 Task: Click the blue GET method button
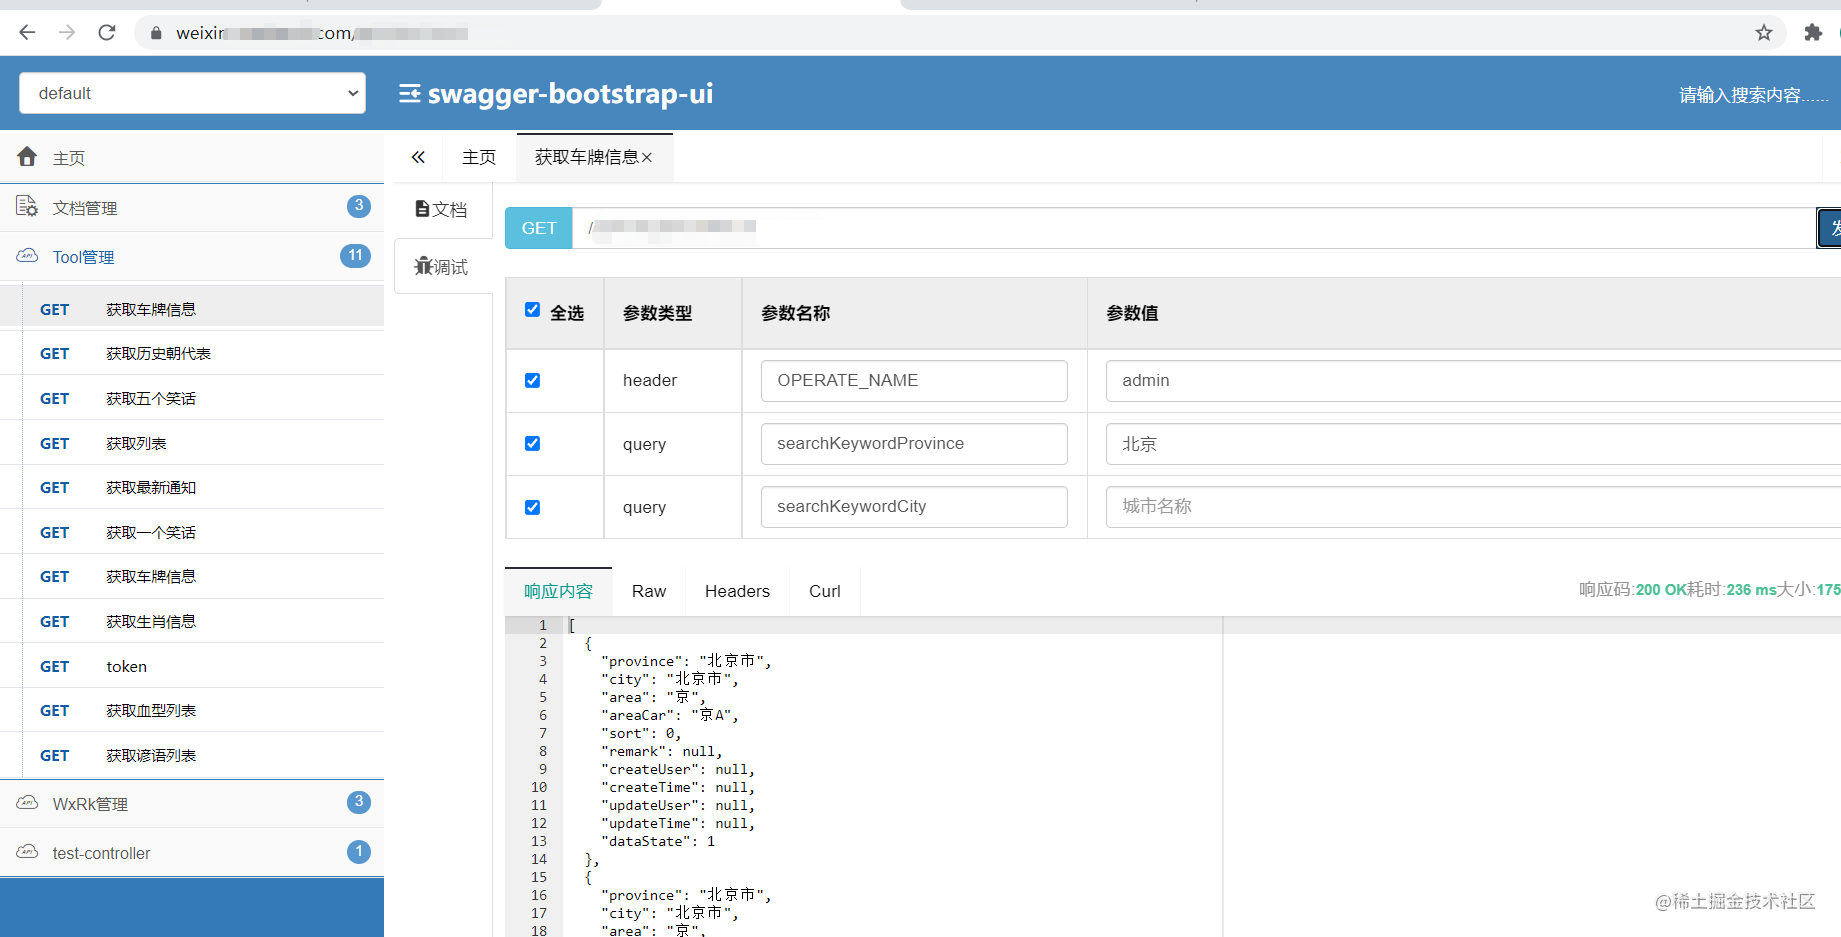pyautogui.click(x=539, y=228)
